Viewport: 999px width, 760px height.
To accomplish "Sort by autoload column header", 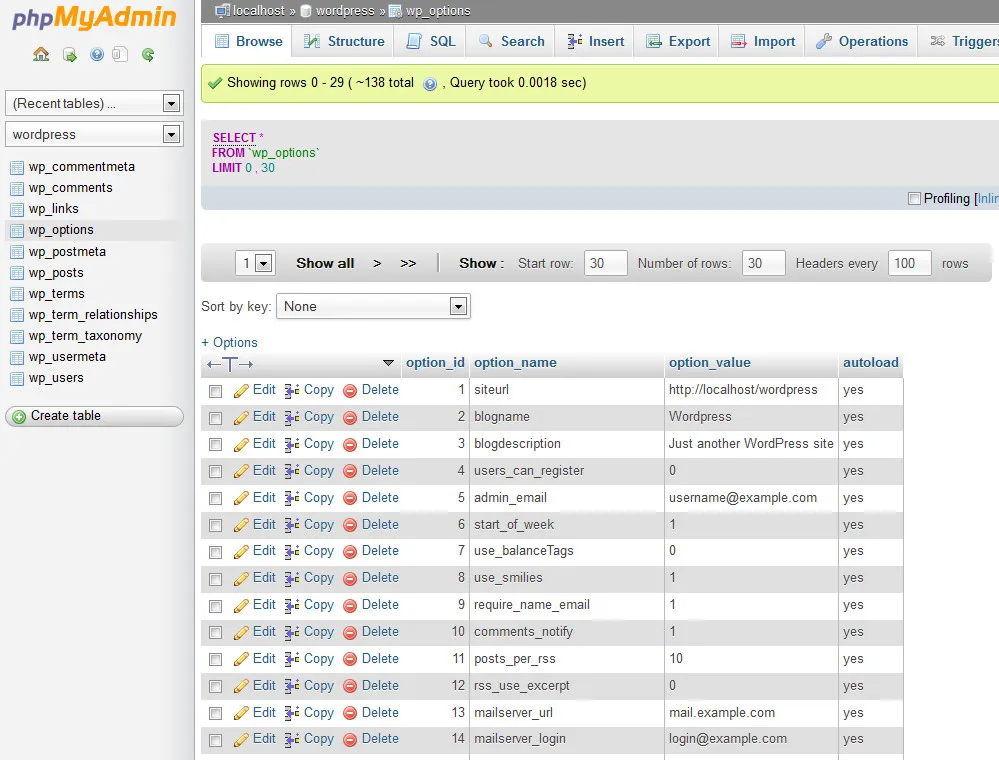I will click(871, 362).
